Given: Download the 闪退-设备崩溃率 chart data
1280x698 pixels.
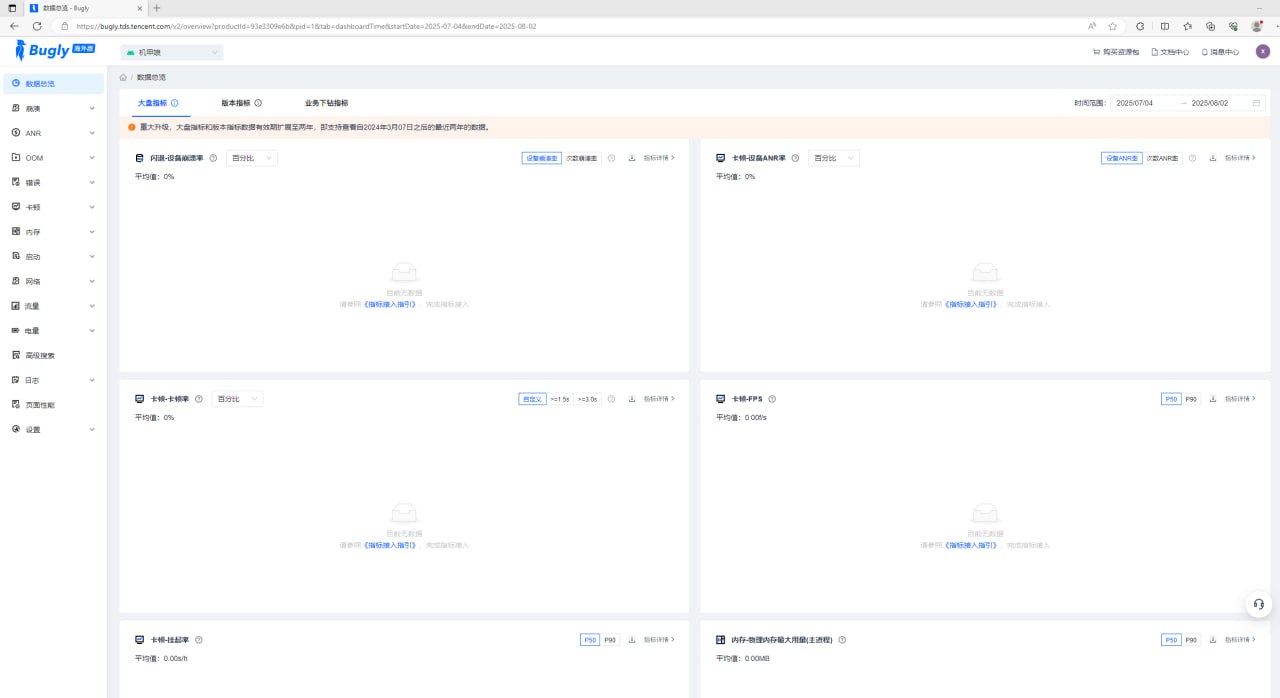Looking at the screenshot, I should (x=632, y=158).
